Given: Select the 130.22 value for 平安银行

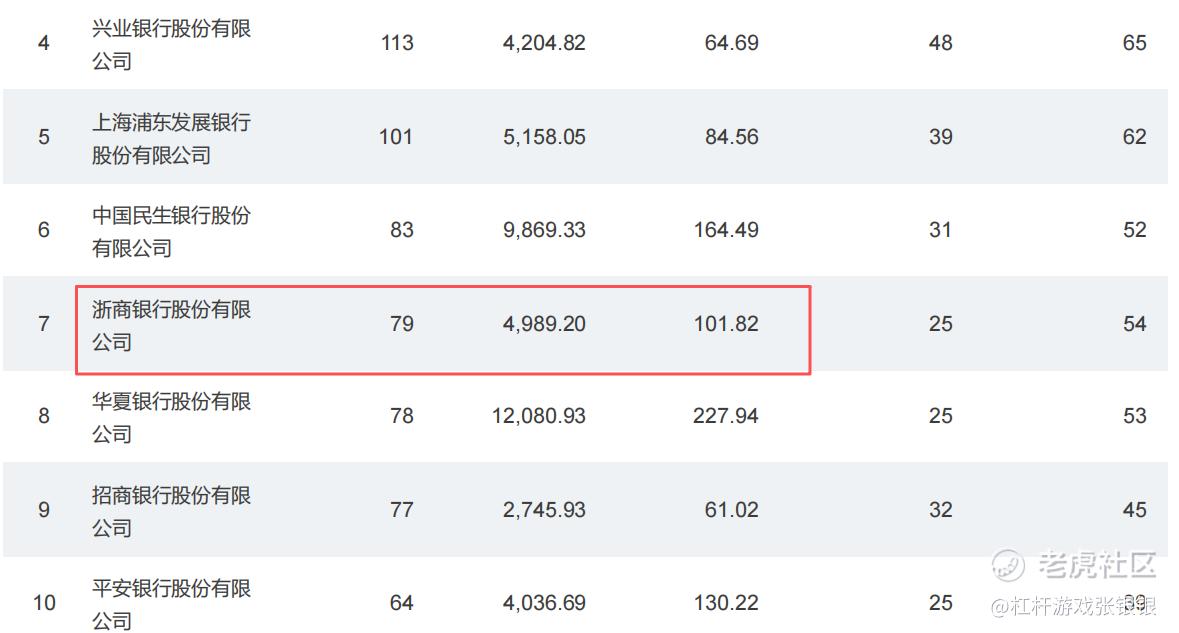Looking at the screenshot, I should click(x=726, y=603).
